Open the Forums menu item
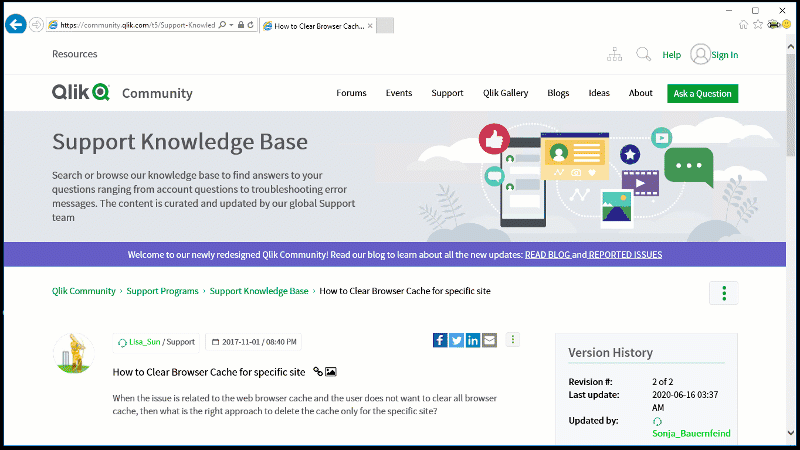Image resolution: width=800 pixels, height=450 pixels. (x=351, y=93)
